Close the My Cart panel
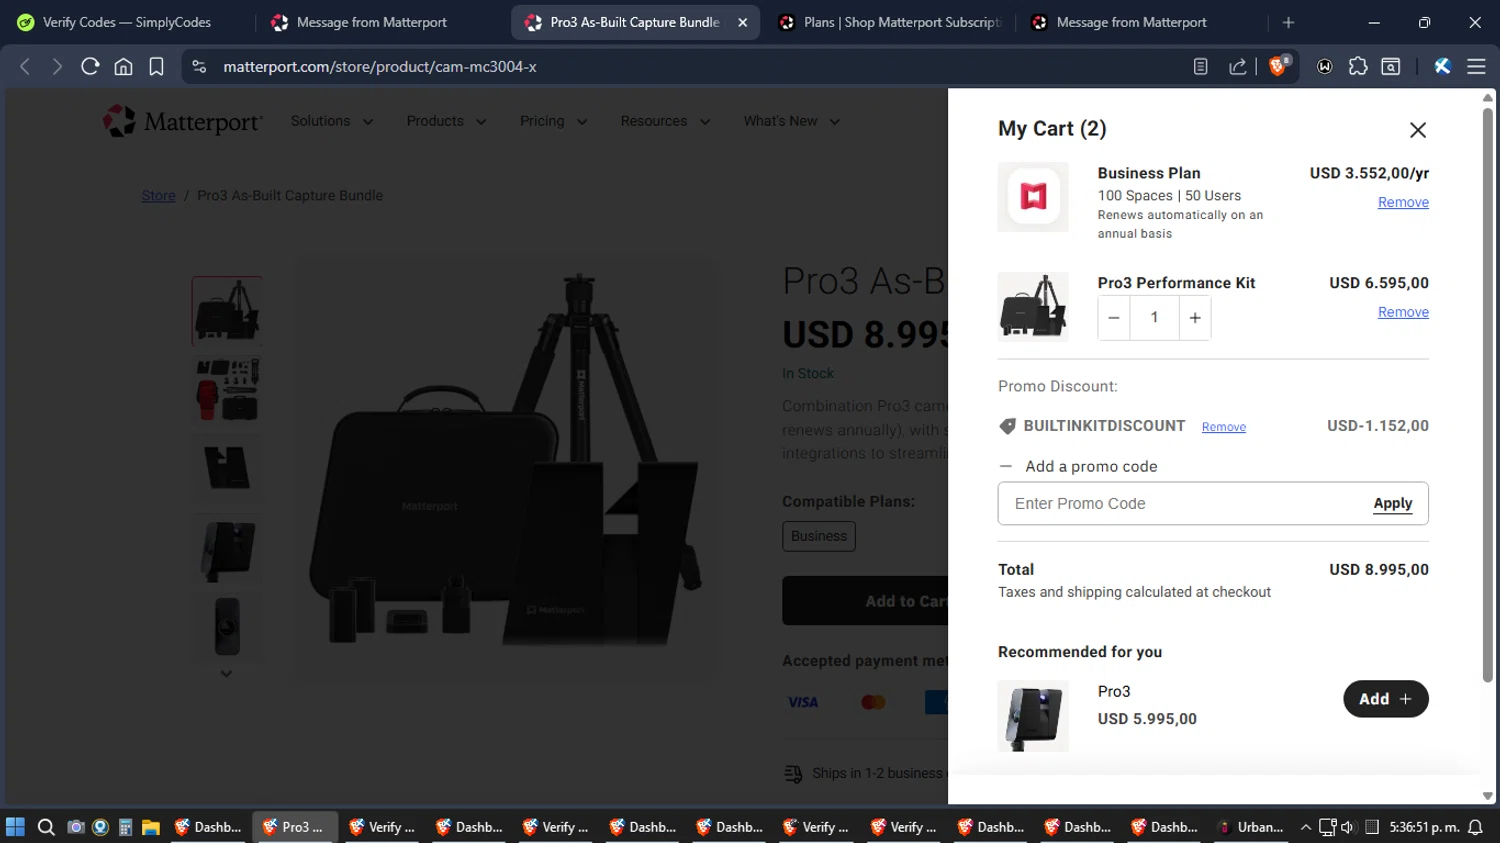The height and width of the screenshot is (843, 1500). pos(1417,130)
